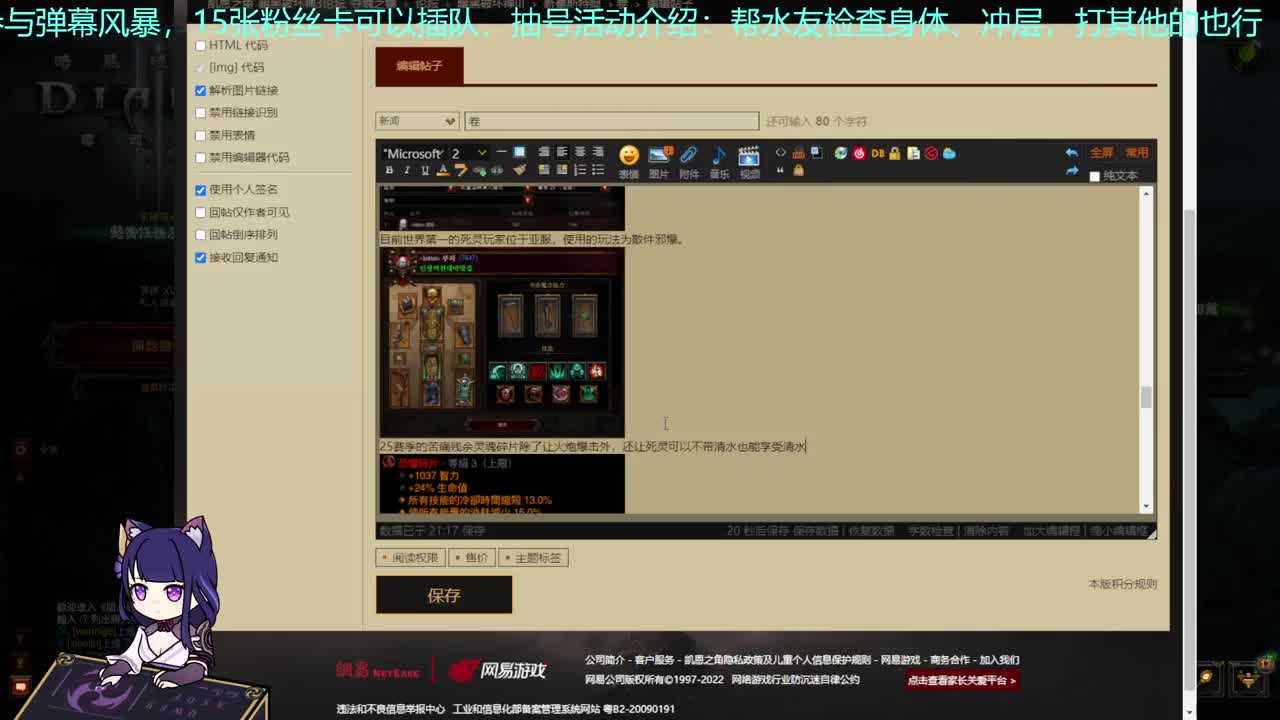Image resolution: width=1280 pixels, height=720 pixels.
Task: Enable 回帖仅作者可见 checkbox
Action: coord(200,212)
